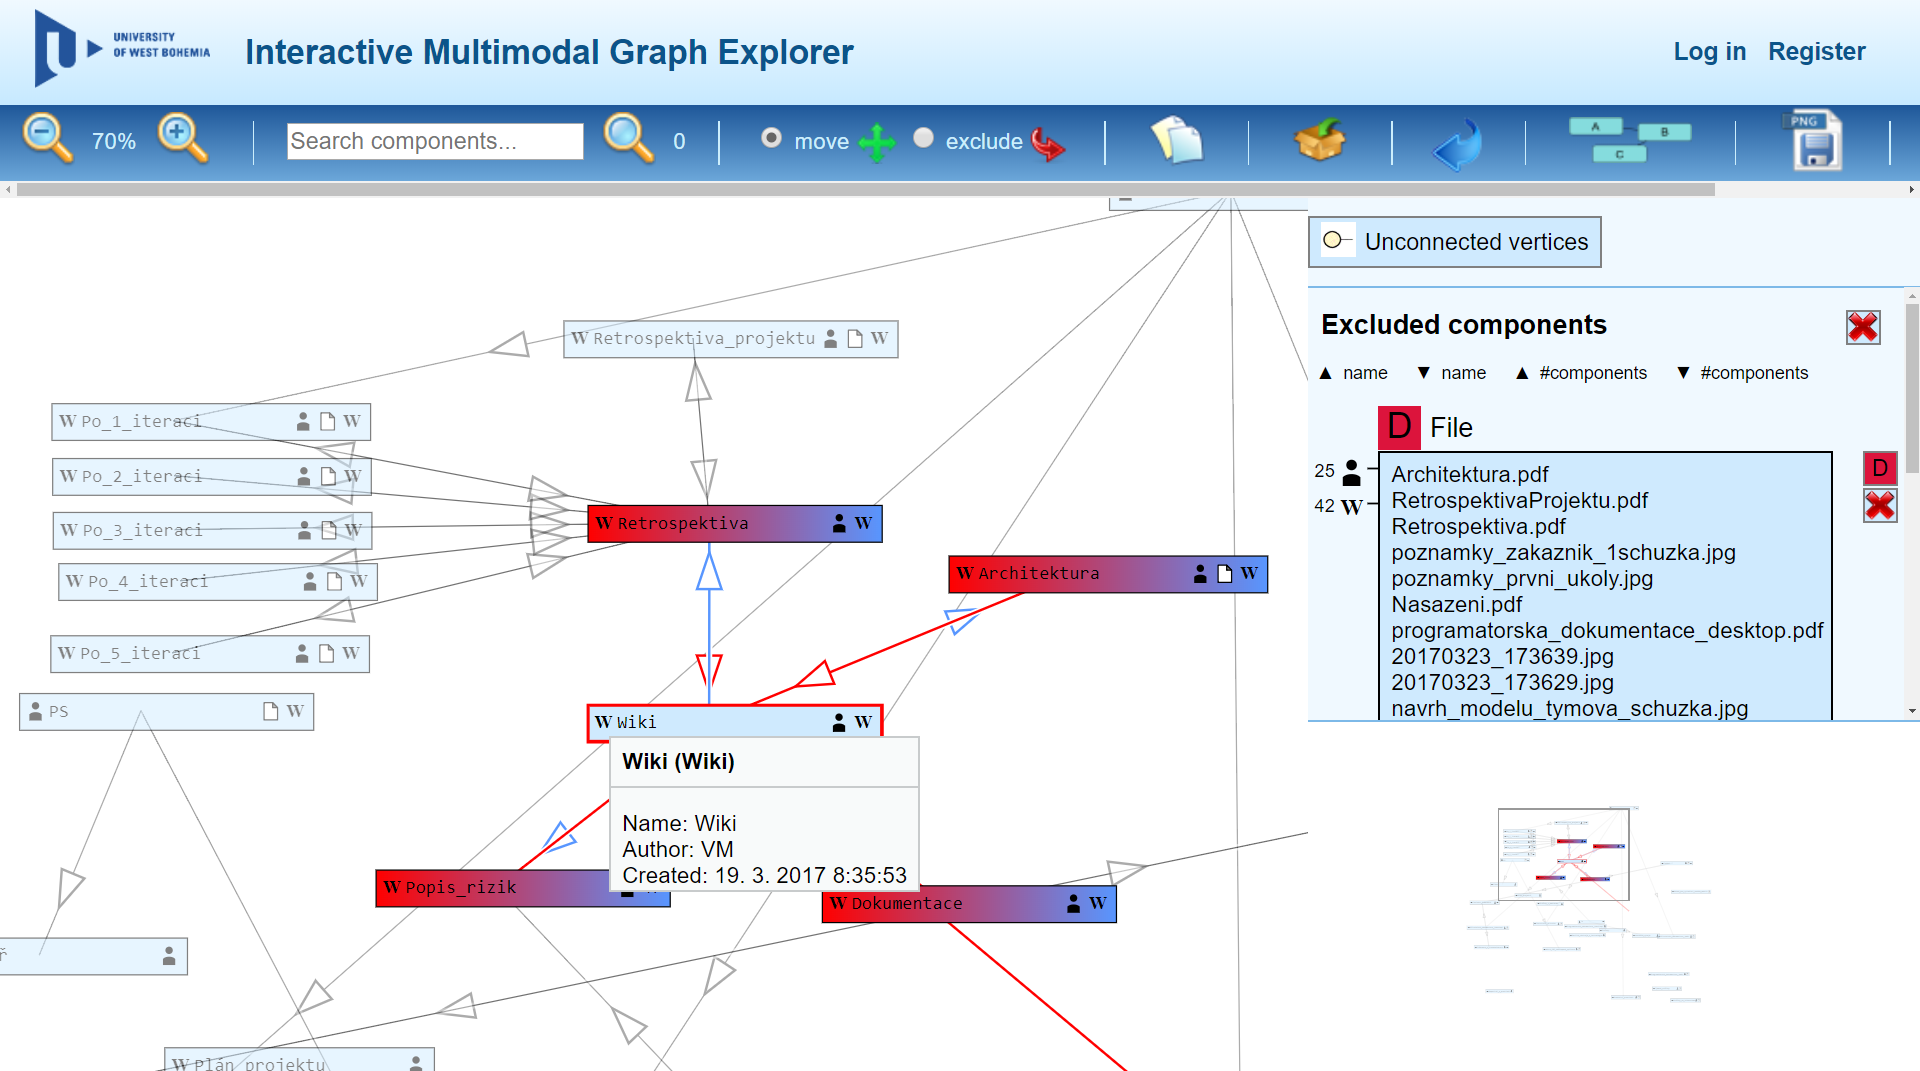
Task: Click the green move arrows icon
Action: (x=877, y=143)
